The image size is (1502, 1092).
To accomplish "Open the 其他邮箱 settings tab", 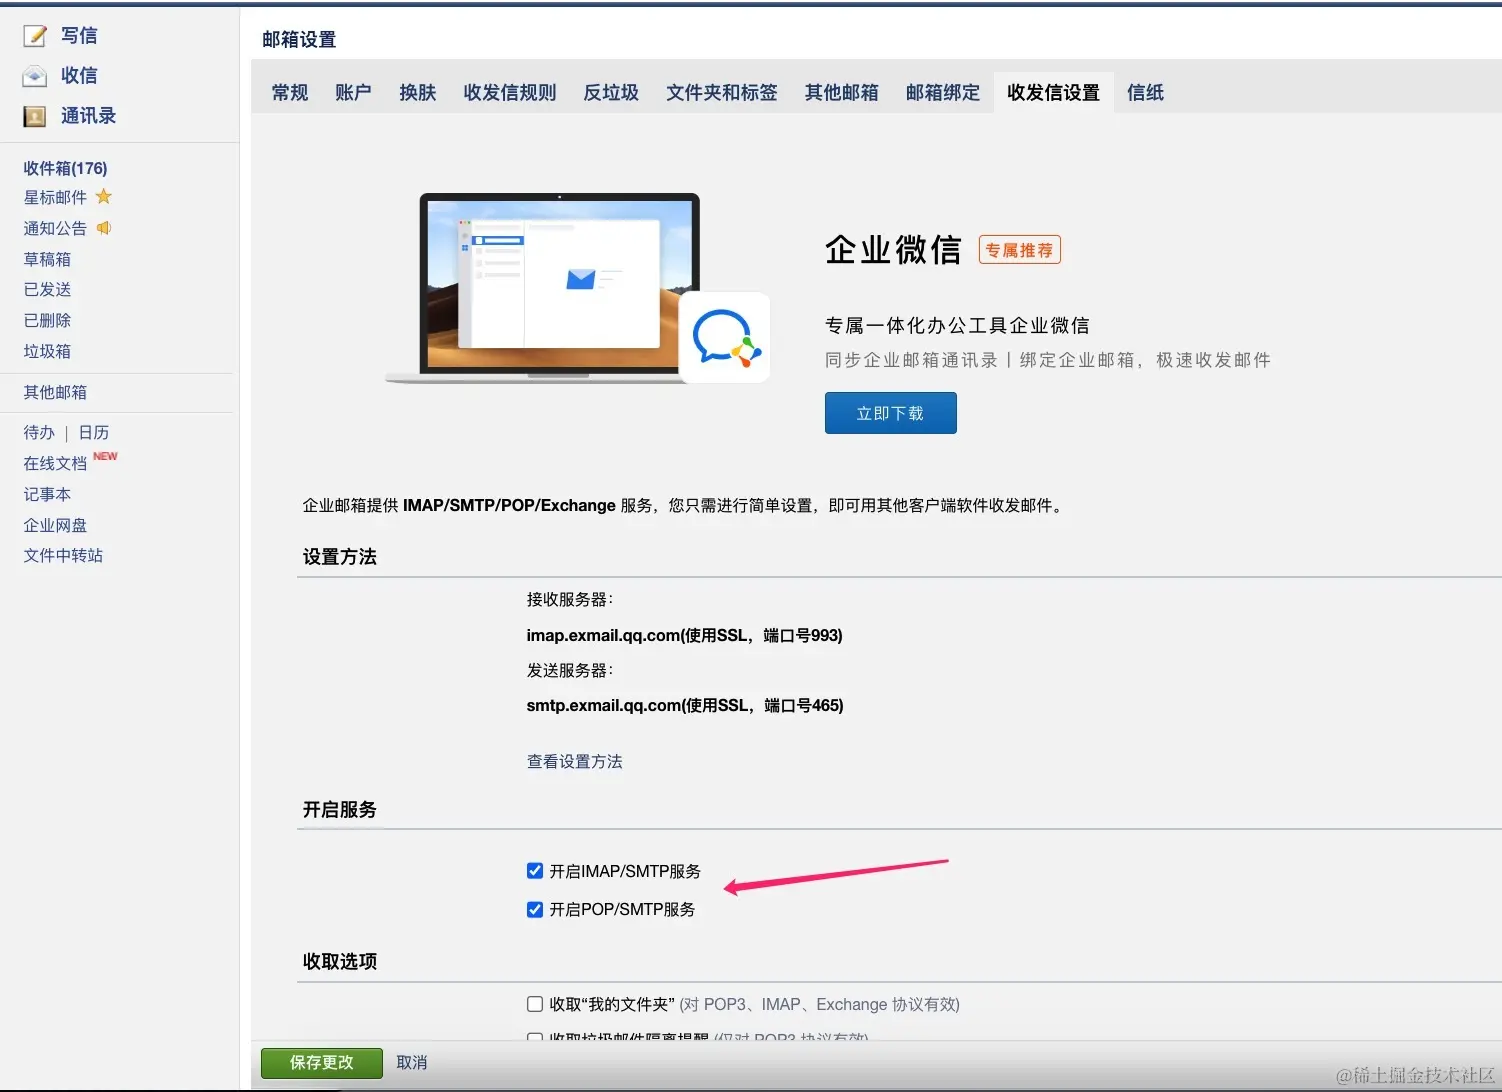I will click(x=842, y=92).
